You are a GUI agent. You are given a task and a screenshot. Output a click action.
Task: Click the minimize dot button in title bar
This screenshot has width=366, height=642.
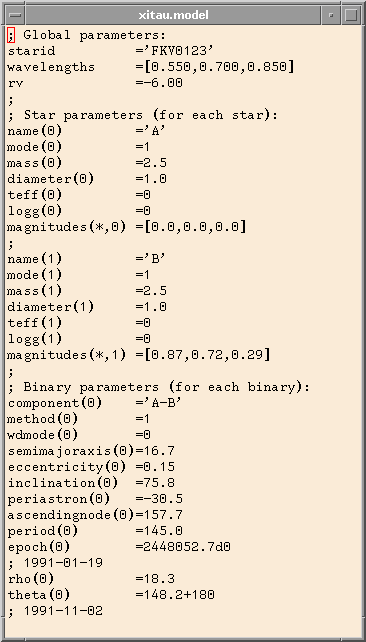tap(331, 15)
